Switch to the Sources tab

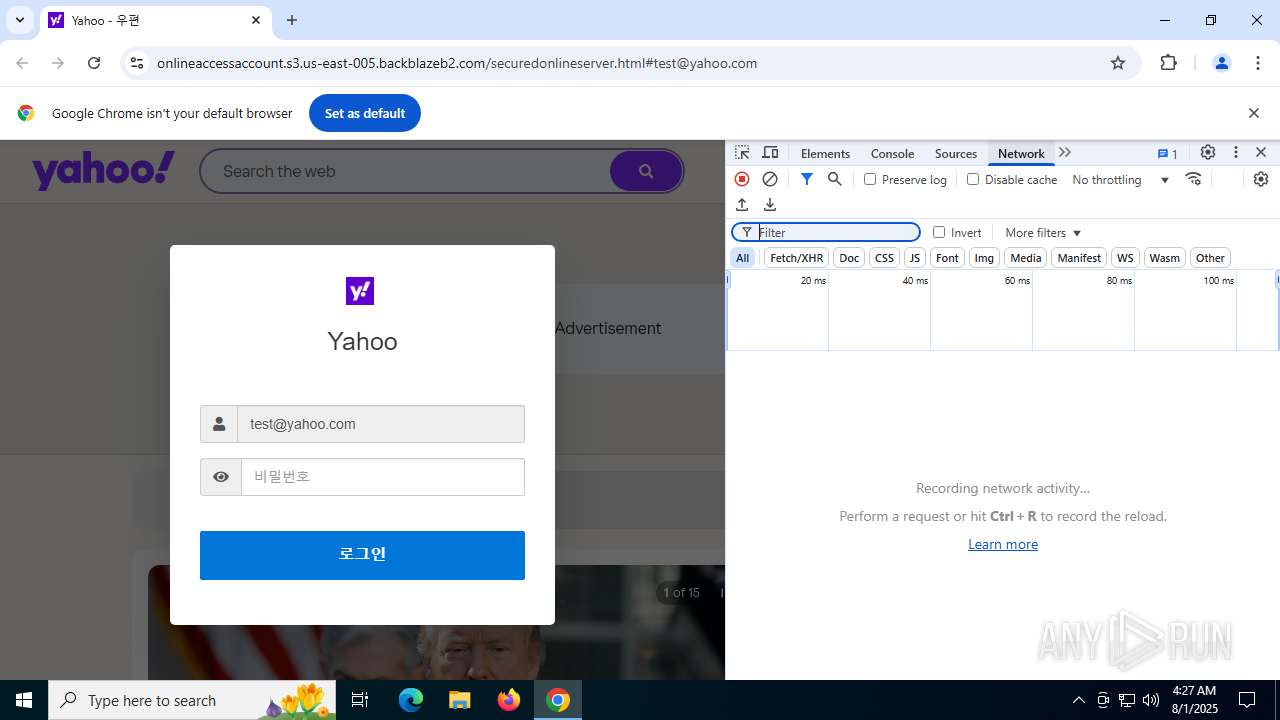[955, 153]
